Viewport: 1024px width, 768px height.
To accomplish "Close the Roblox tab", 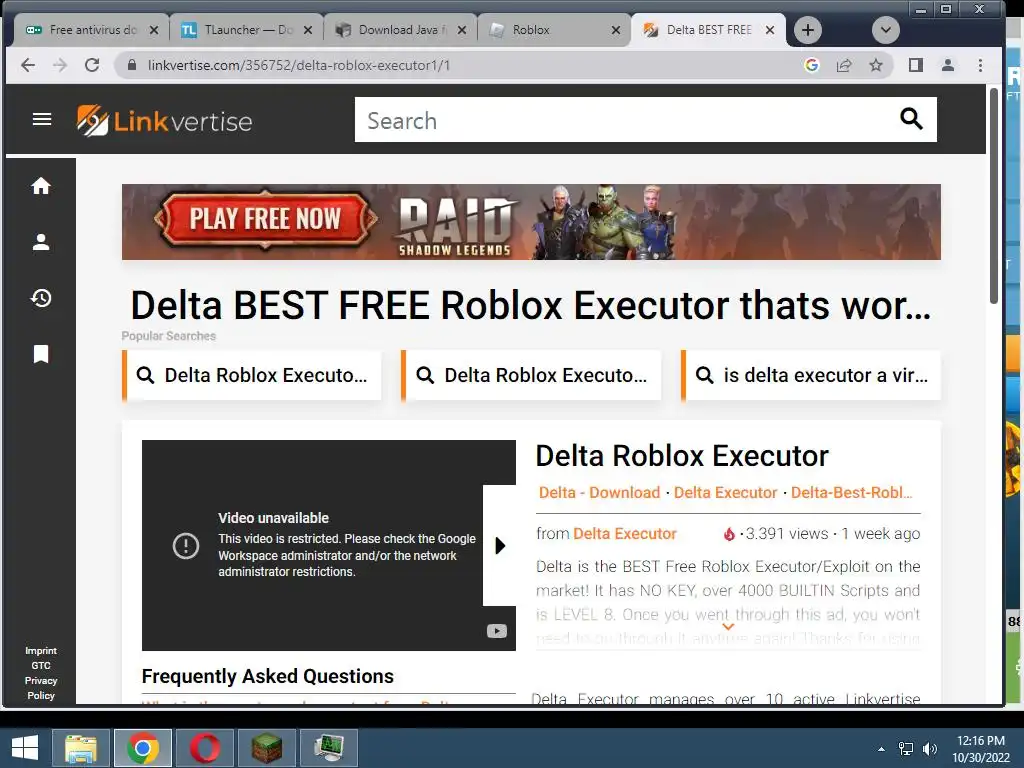I will (616, 30).
